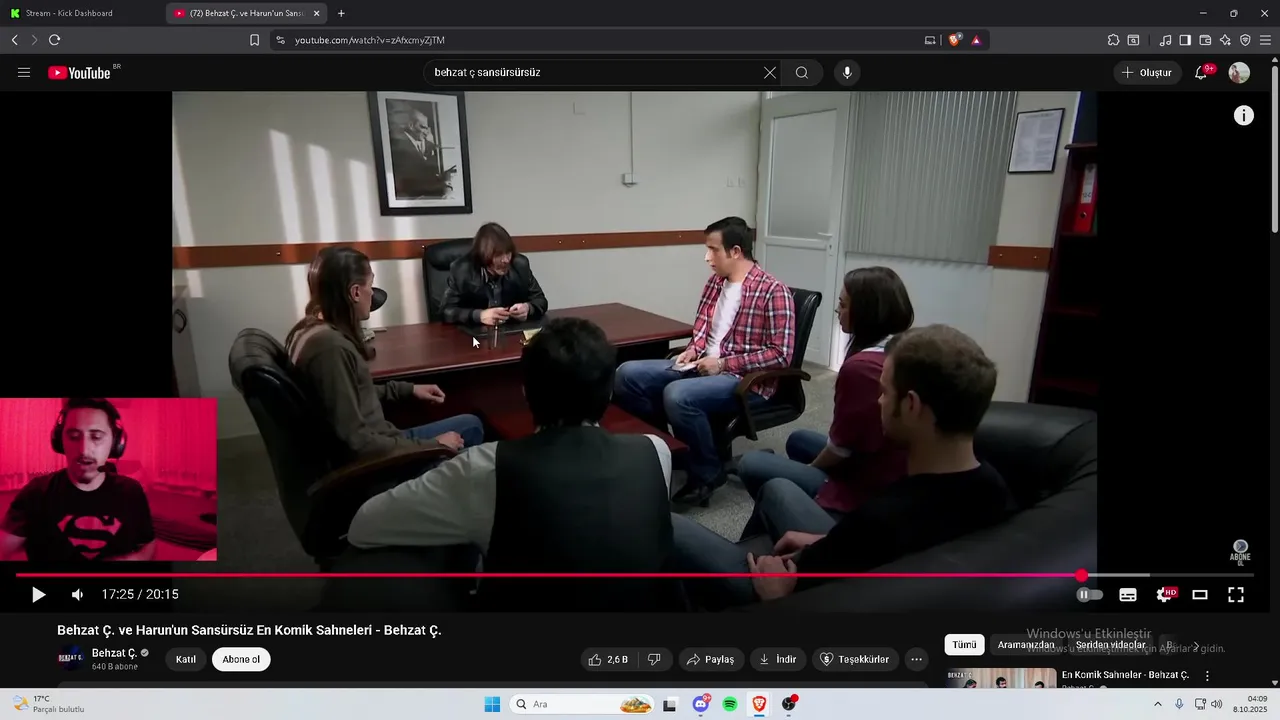The width and height of the screenshot is (1280, 720).
Task: Click the İndir download button
Action: [x=778, y=660]
